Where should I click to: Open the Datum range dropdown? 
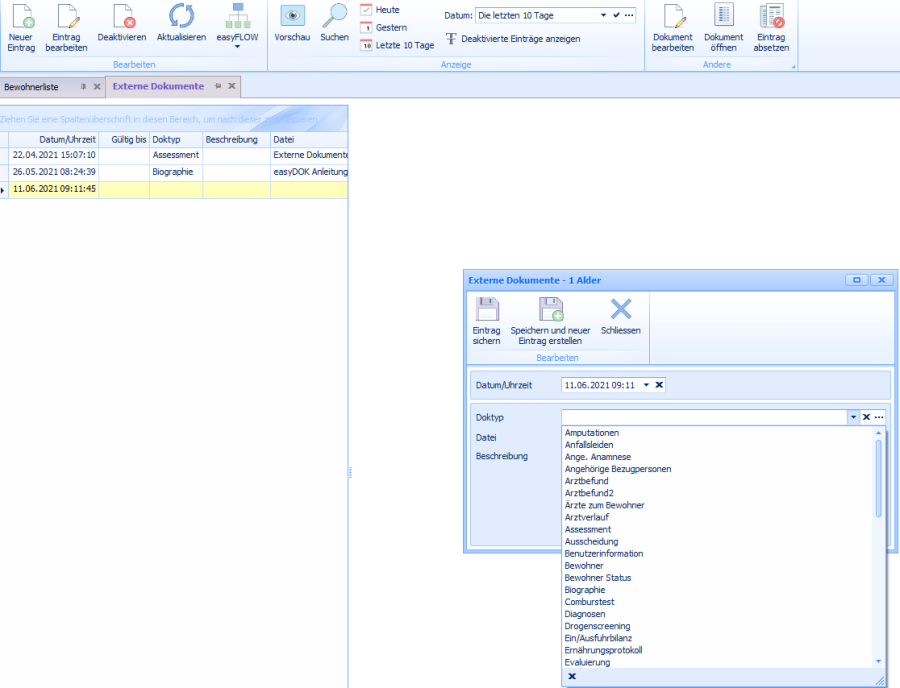pyautogui.click(x=603, y=16)
